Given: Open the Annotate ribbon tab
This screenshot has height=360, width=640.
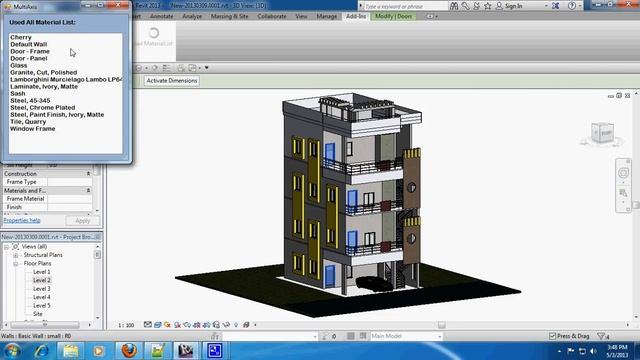Looking at the screenshot, I should coord(161,16).
